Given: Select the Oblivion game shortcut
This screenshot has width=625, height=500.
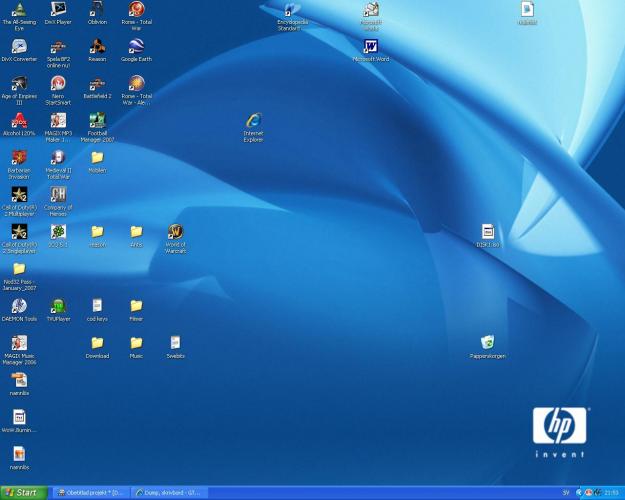Looking at the screenshot, I should pos(97,10).
